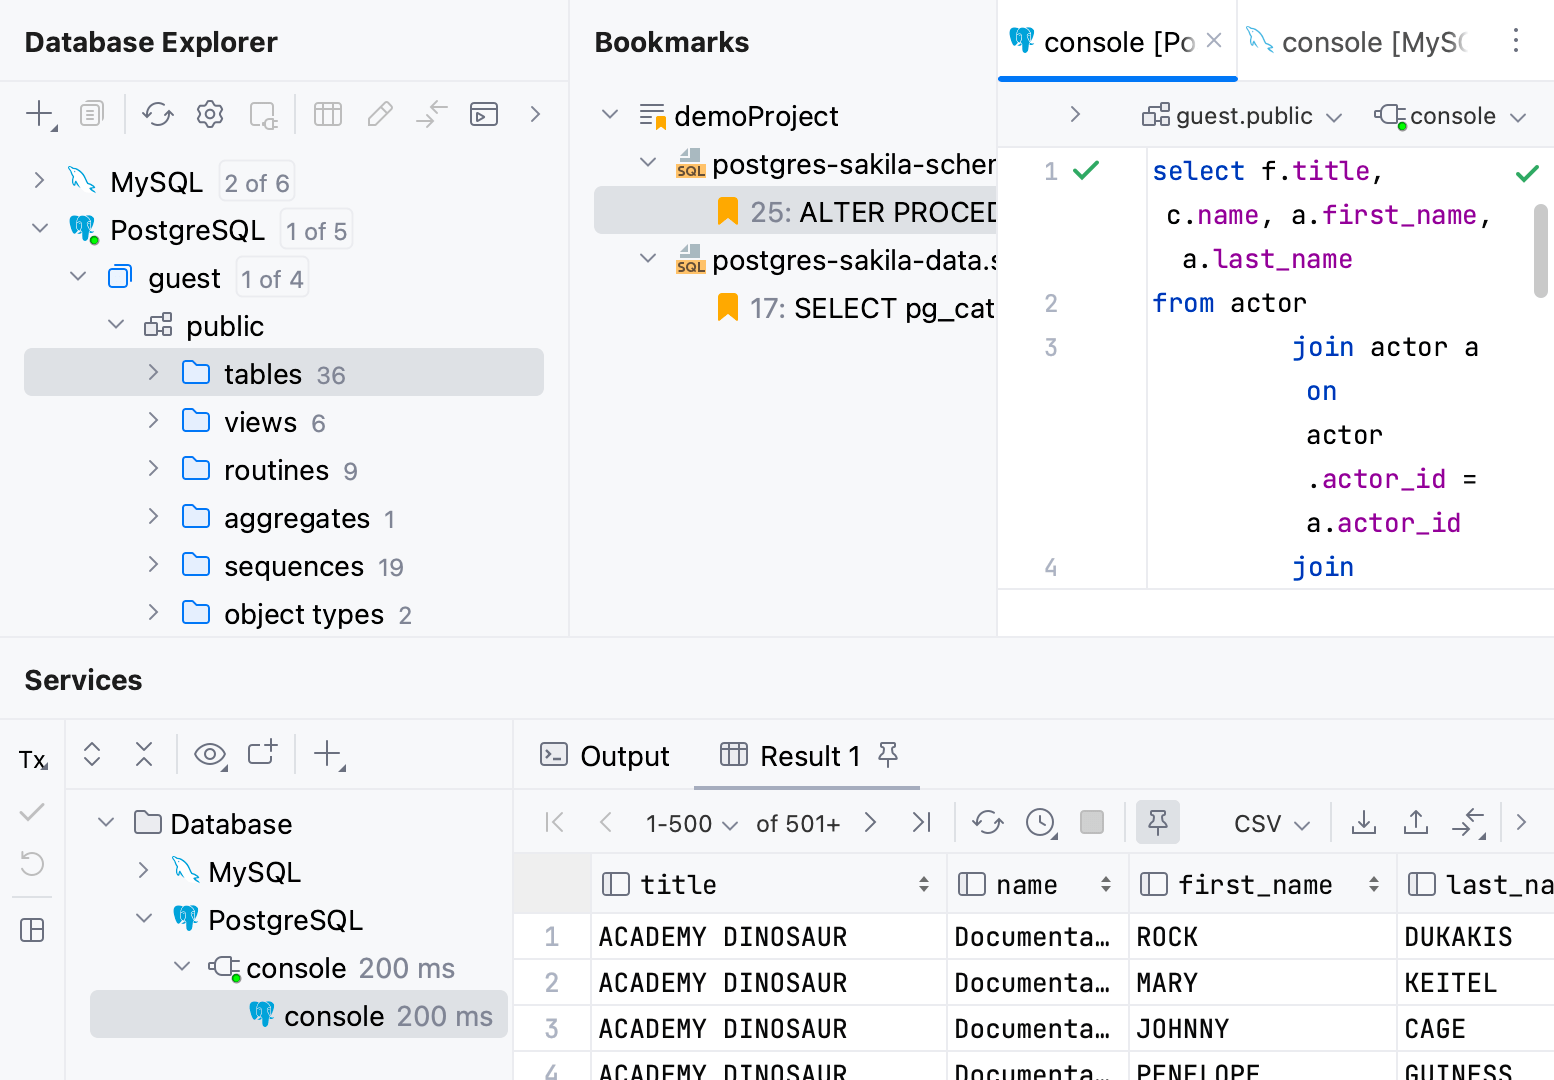Refresh the database connection in Database Explorer
Image resolution: width=1554 pixels, height=1080 pixels.
pyautogui.click(x=157, y=114)
